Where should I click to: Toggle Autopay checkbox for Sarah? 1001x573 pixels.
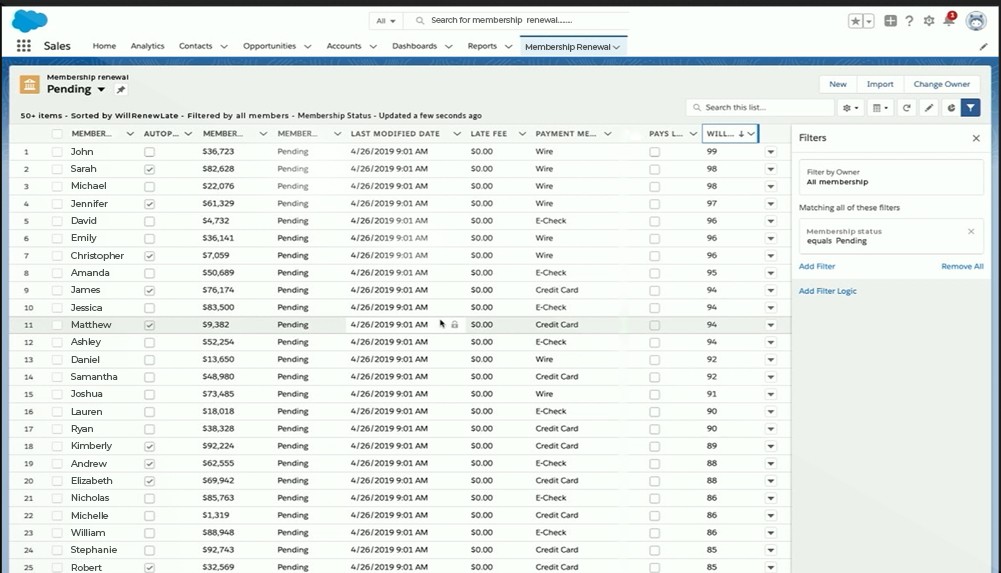[x=149, y=169]
